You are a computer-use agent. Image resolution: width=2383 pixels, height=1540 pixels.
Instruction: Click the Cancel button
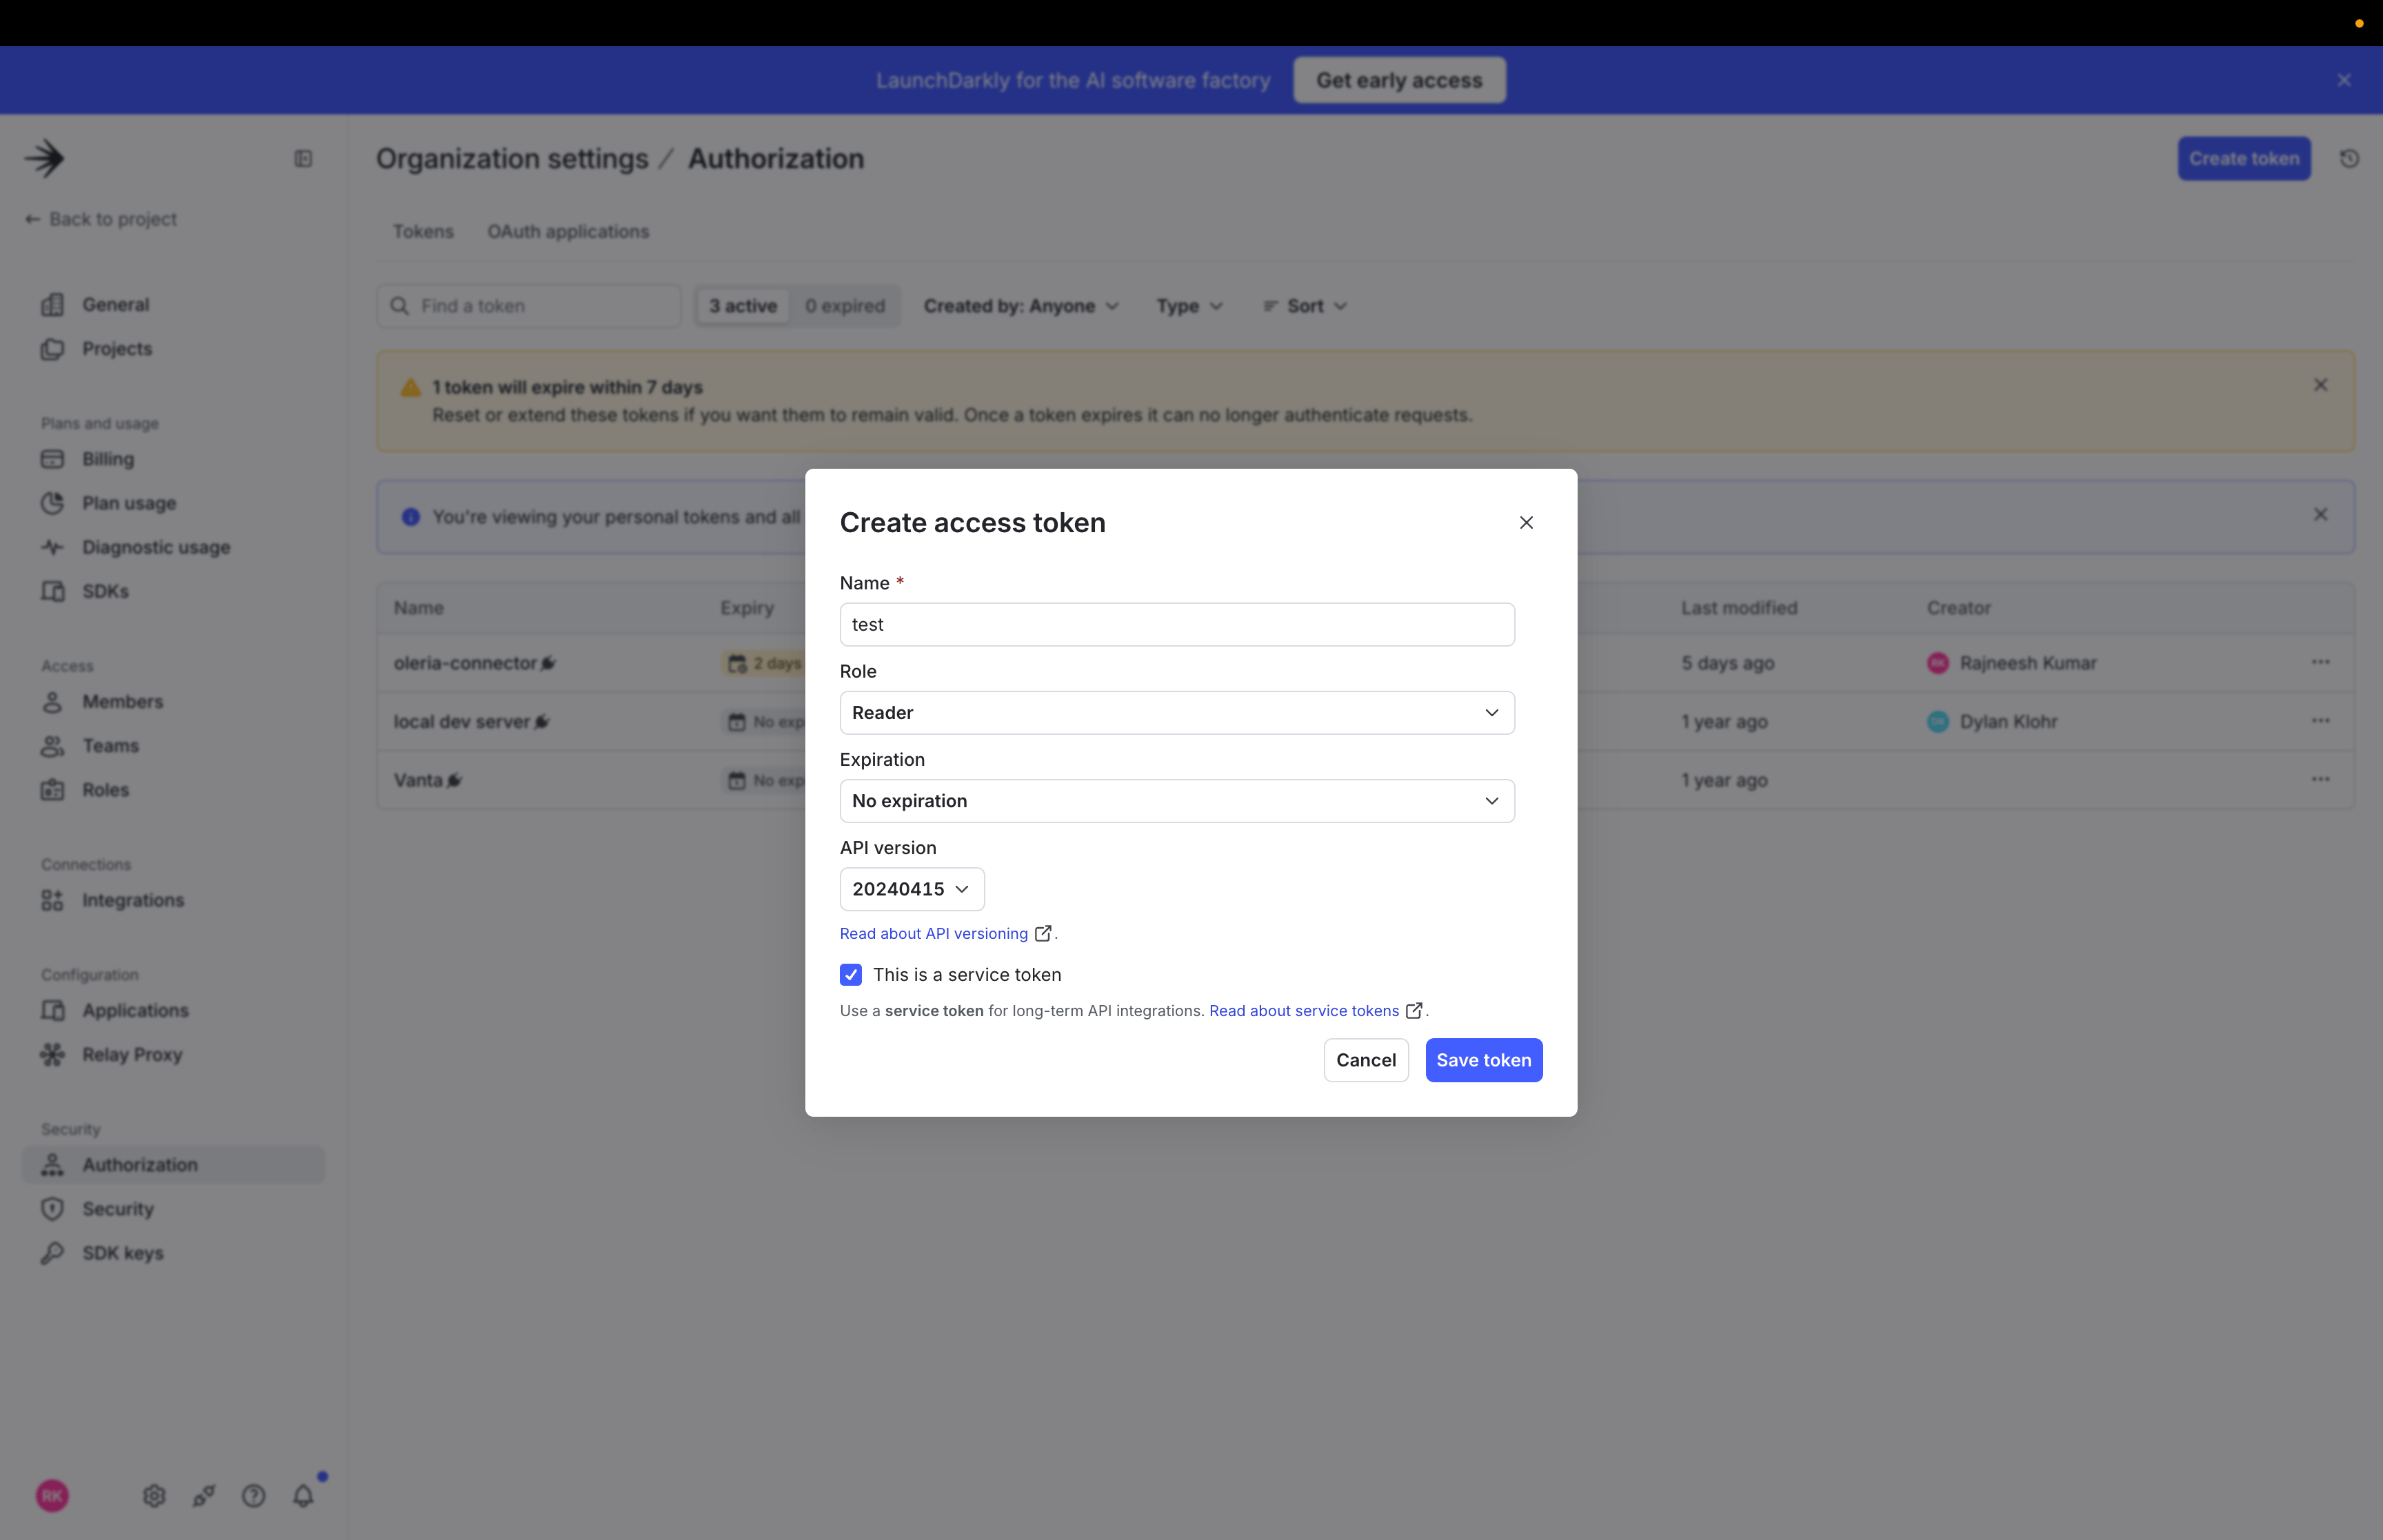1366,1060
